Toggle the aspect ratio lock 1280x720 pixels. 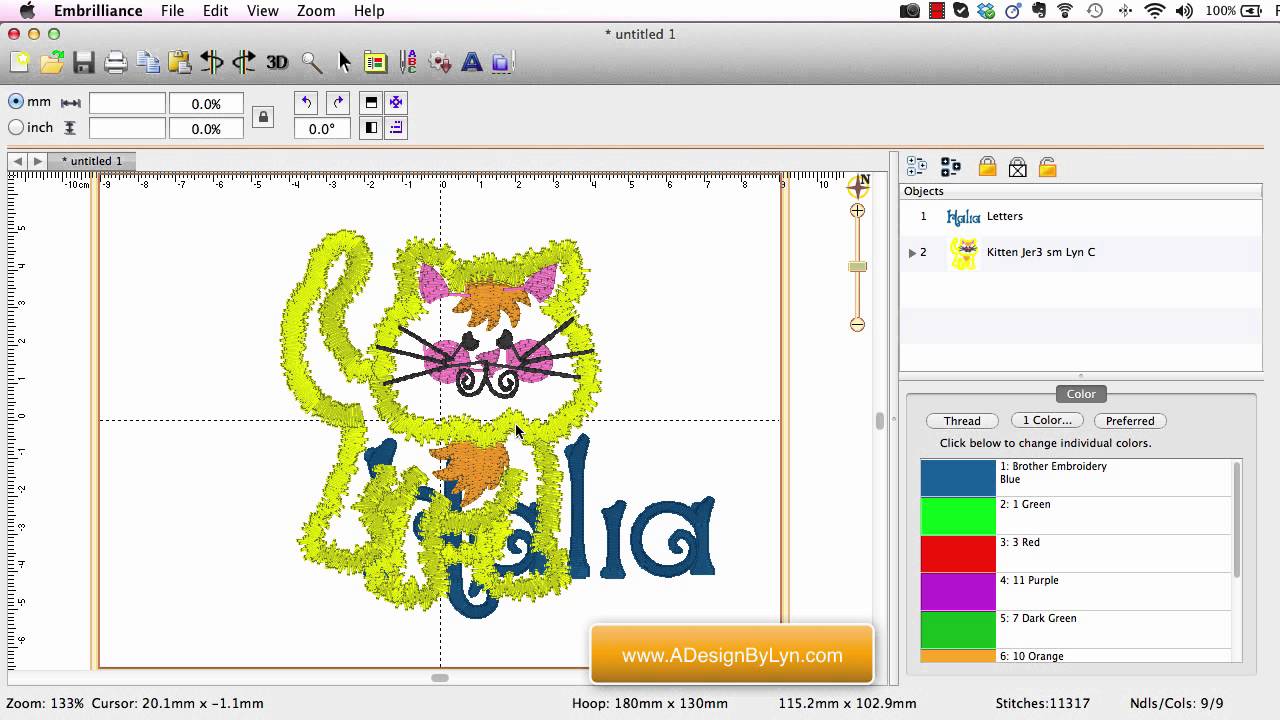[263, 116]
